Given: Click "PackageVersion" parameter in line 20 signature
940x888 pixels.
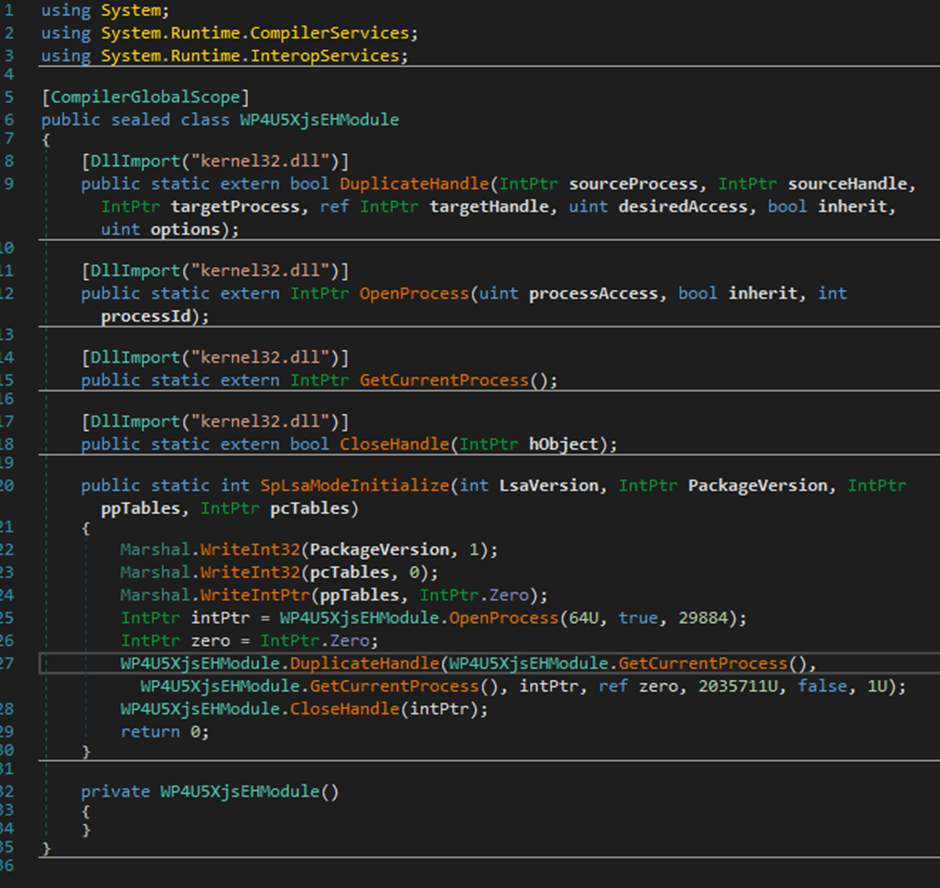Looking at the screenshot, I should click(758, 486).
